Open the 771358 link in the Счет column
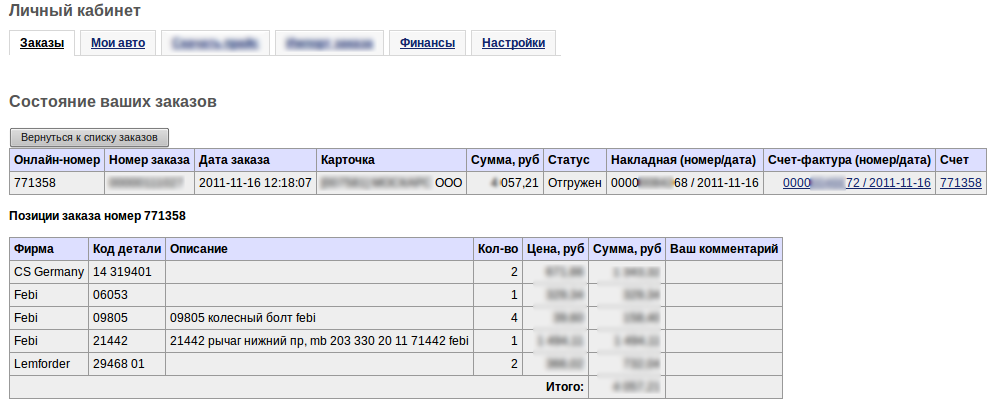This screenshot has width=1006, height=409. point(961,183)
